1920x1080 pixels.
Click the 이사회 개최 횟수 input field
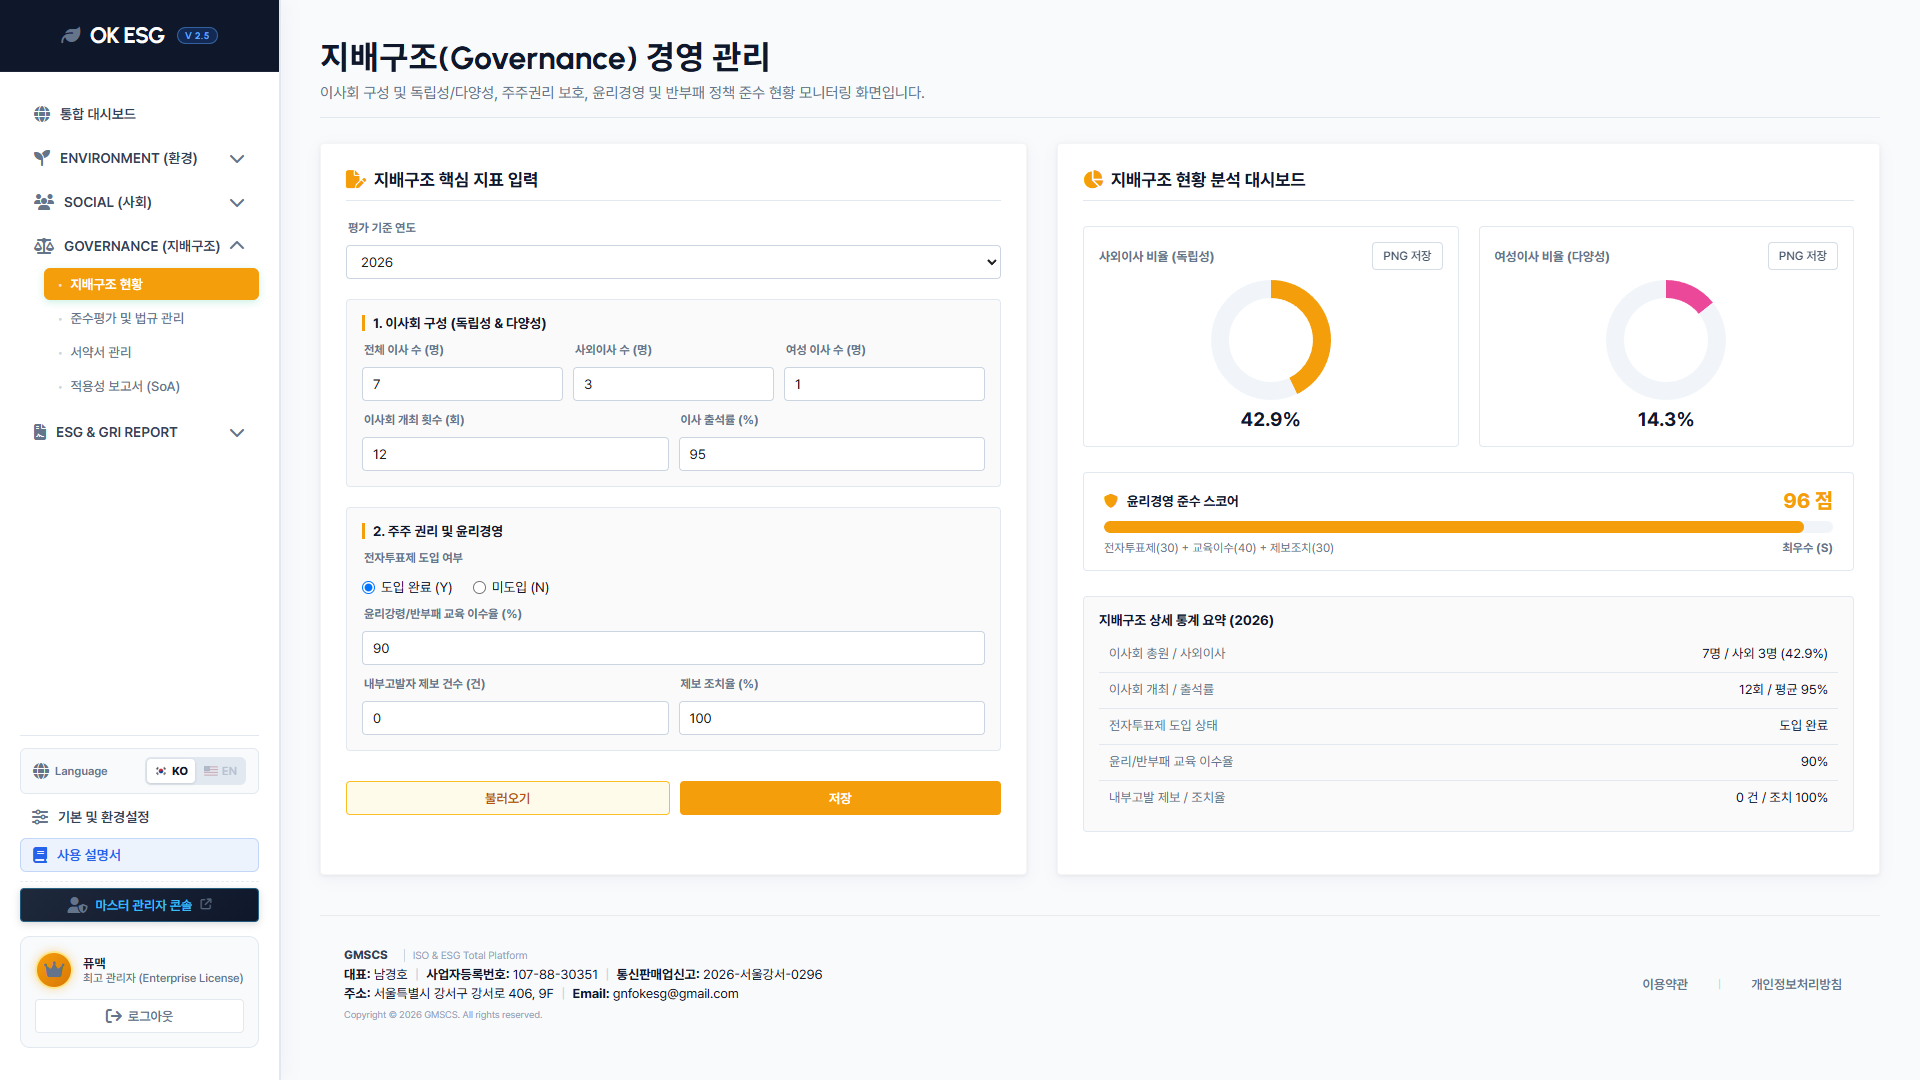click(515, 454)
